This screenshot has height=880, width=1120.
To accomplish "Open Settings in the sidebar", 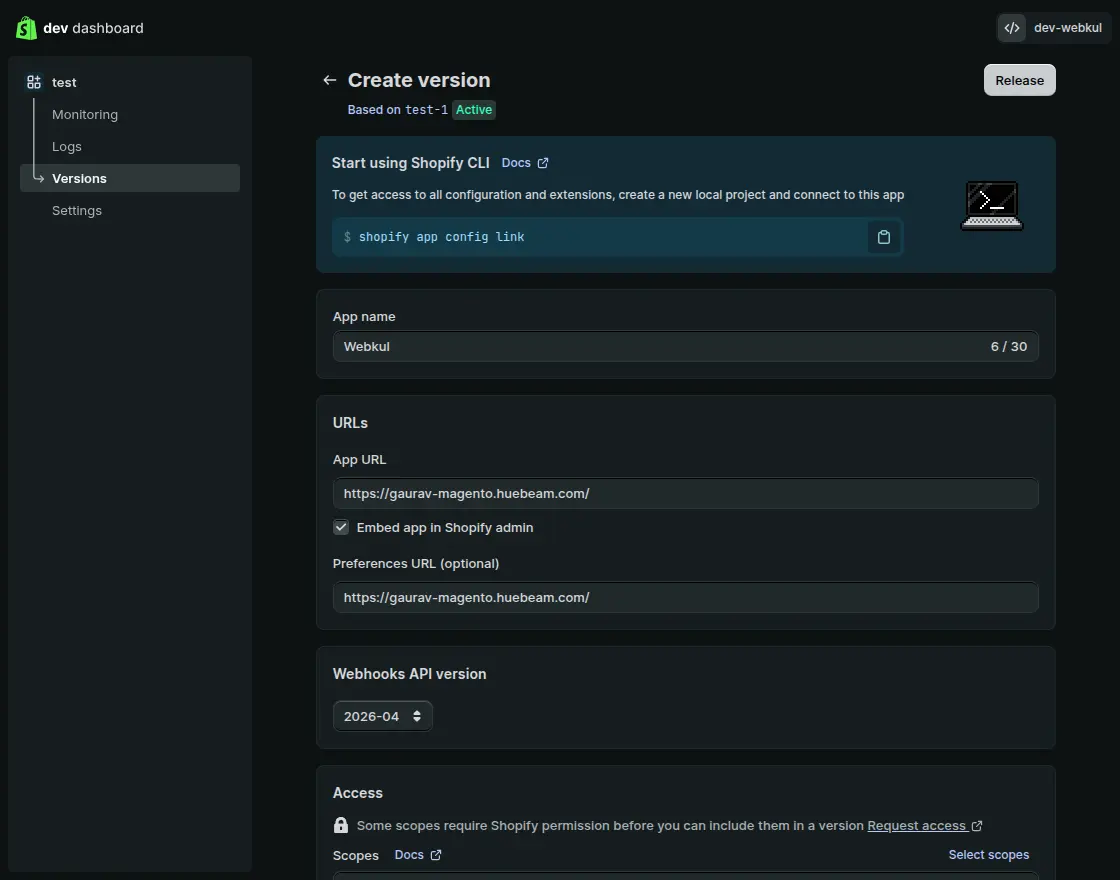I will pyautogui.click(x=76, y=211).
